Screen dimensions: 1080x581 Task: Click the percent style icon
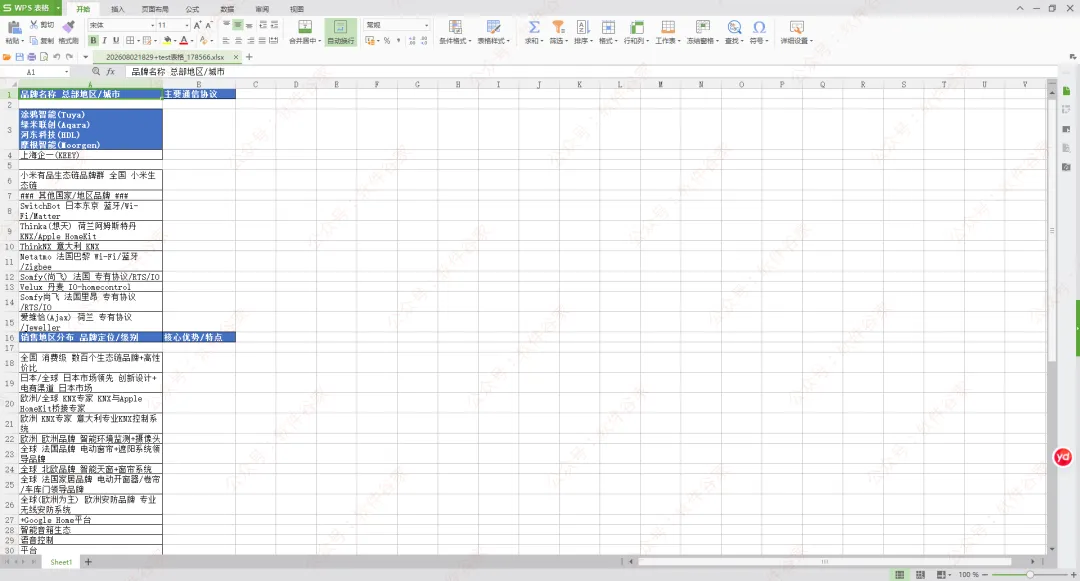click(x=387, y=41)
